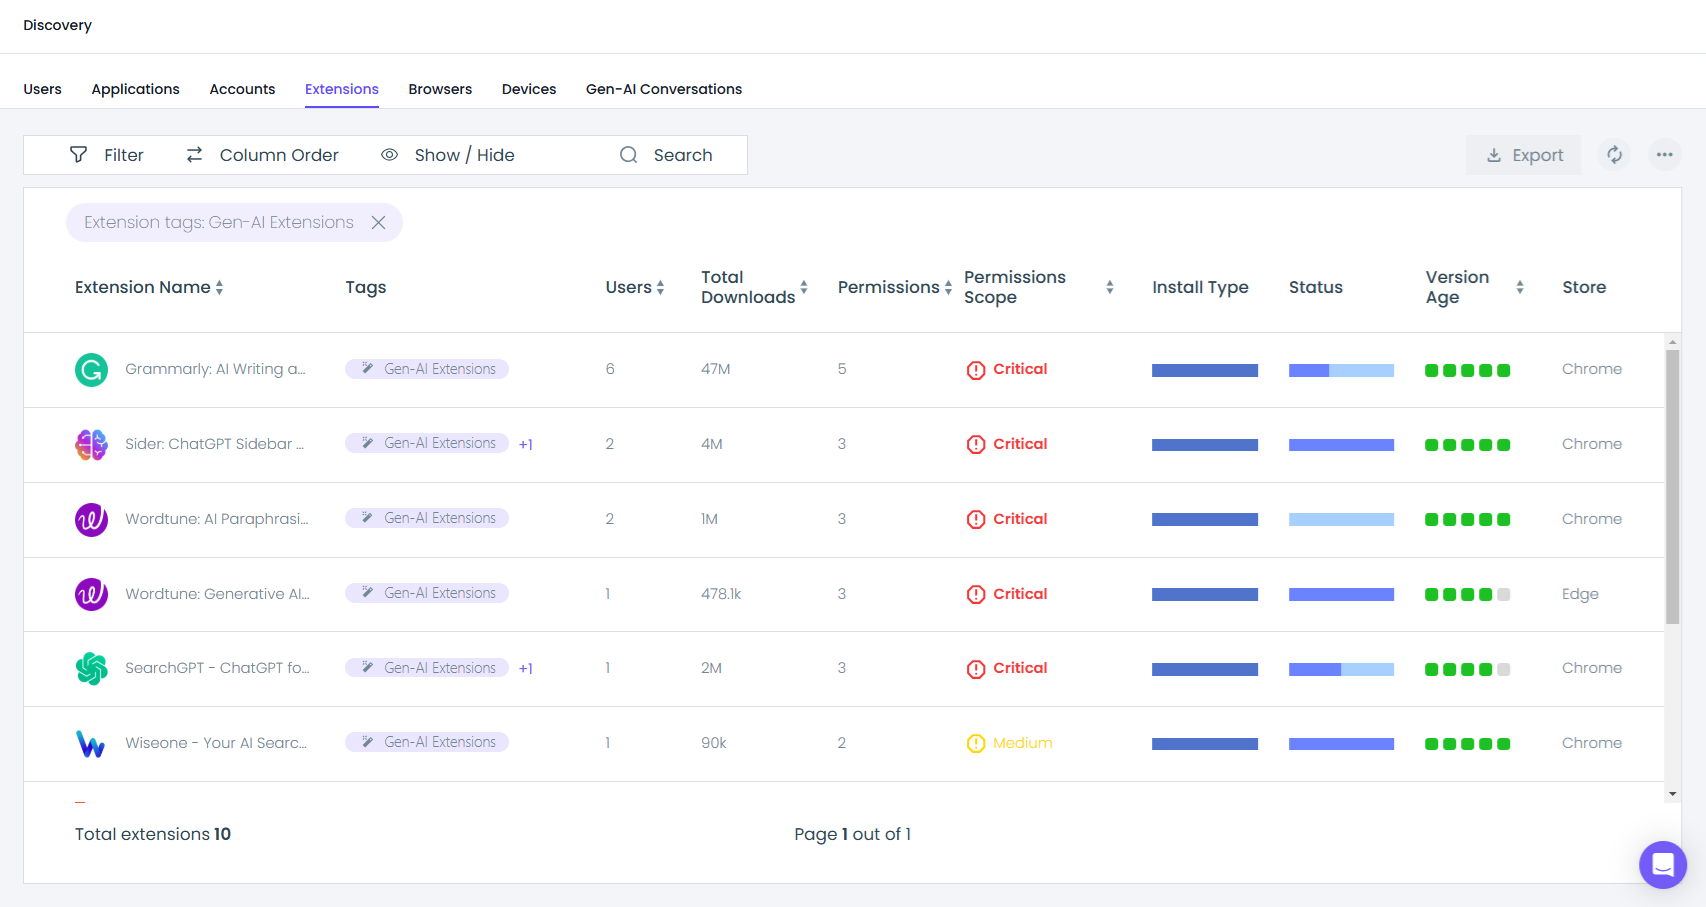Toggle the Show / Hide eye icon
This screenshot has height=907, width=1706.
pyautogui.click(x=390, y=155)
